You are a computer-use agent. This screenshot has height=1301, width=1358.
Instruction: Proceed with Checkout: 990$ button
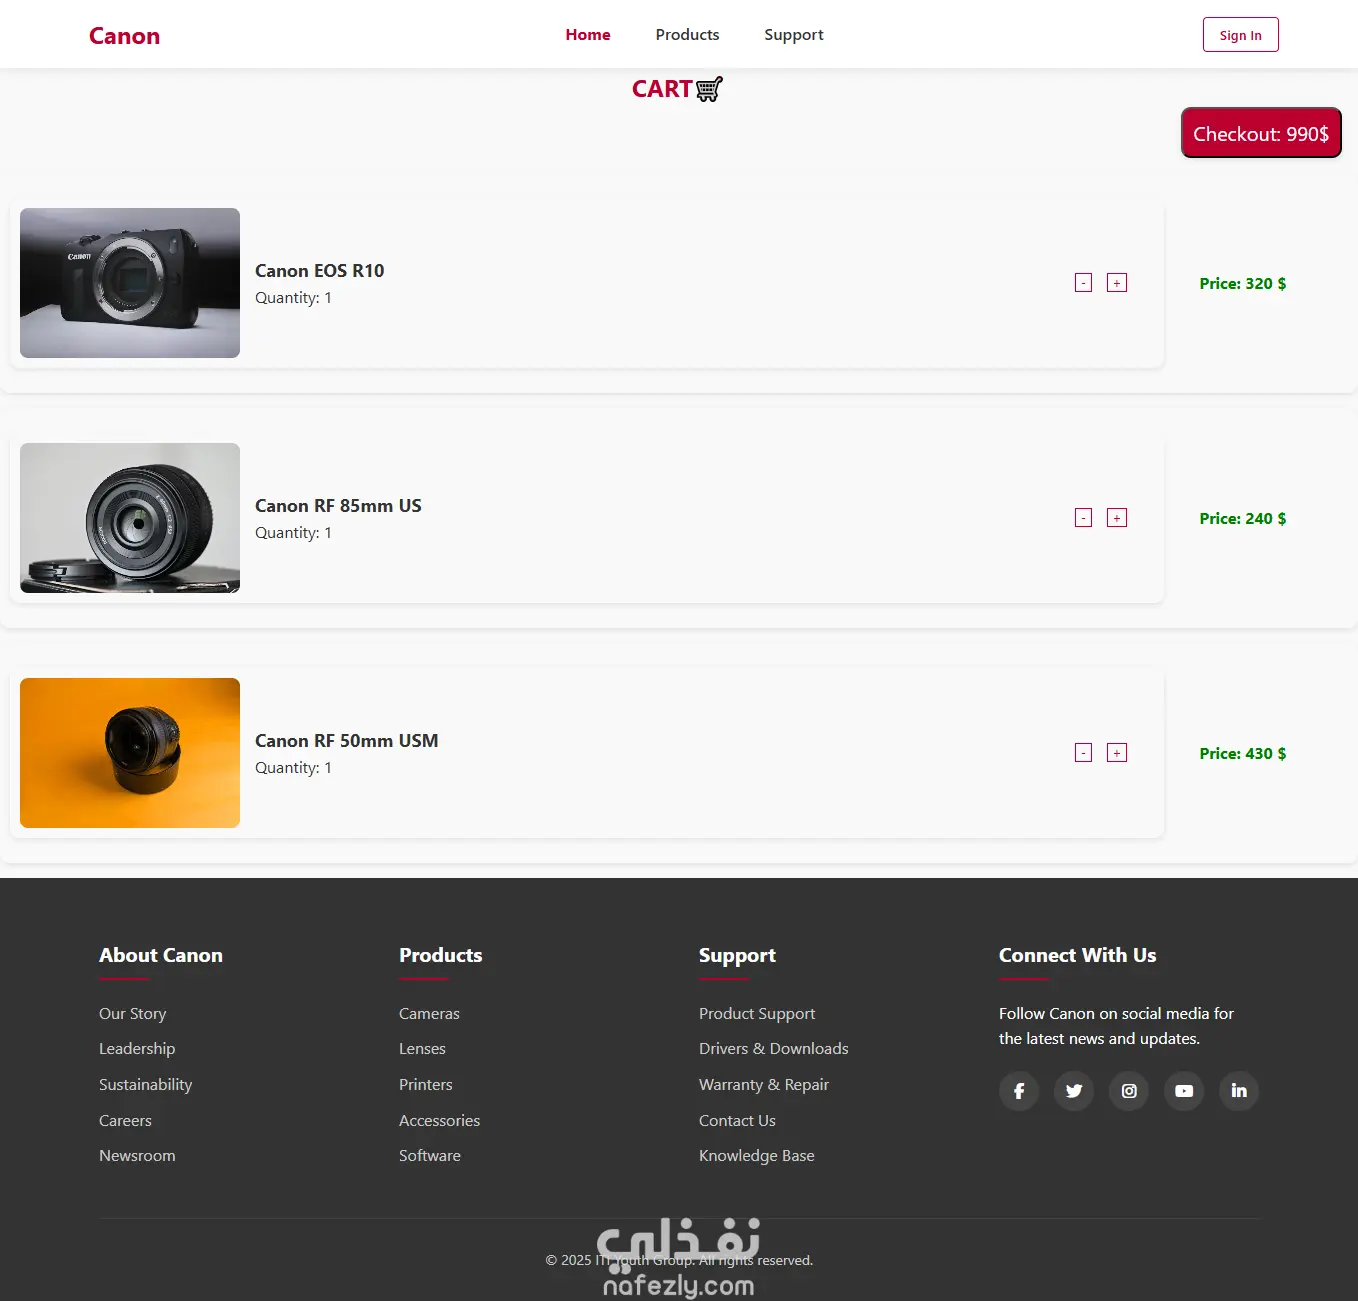click(1261, 133)
